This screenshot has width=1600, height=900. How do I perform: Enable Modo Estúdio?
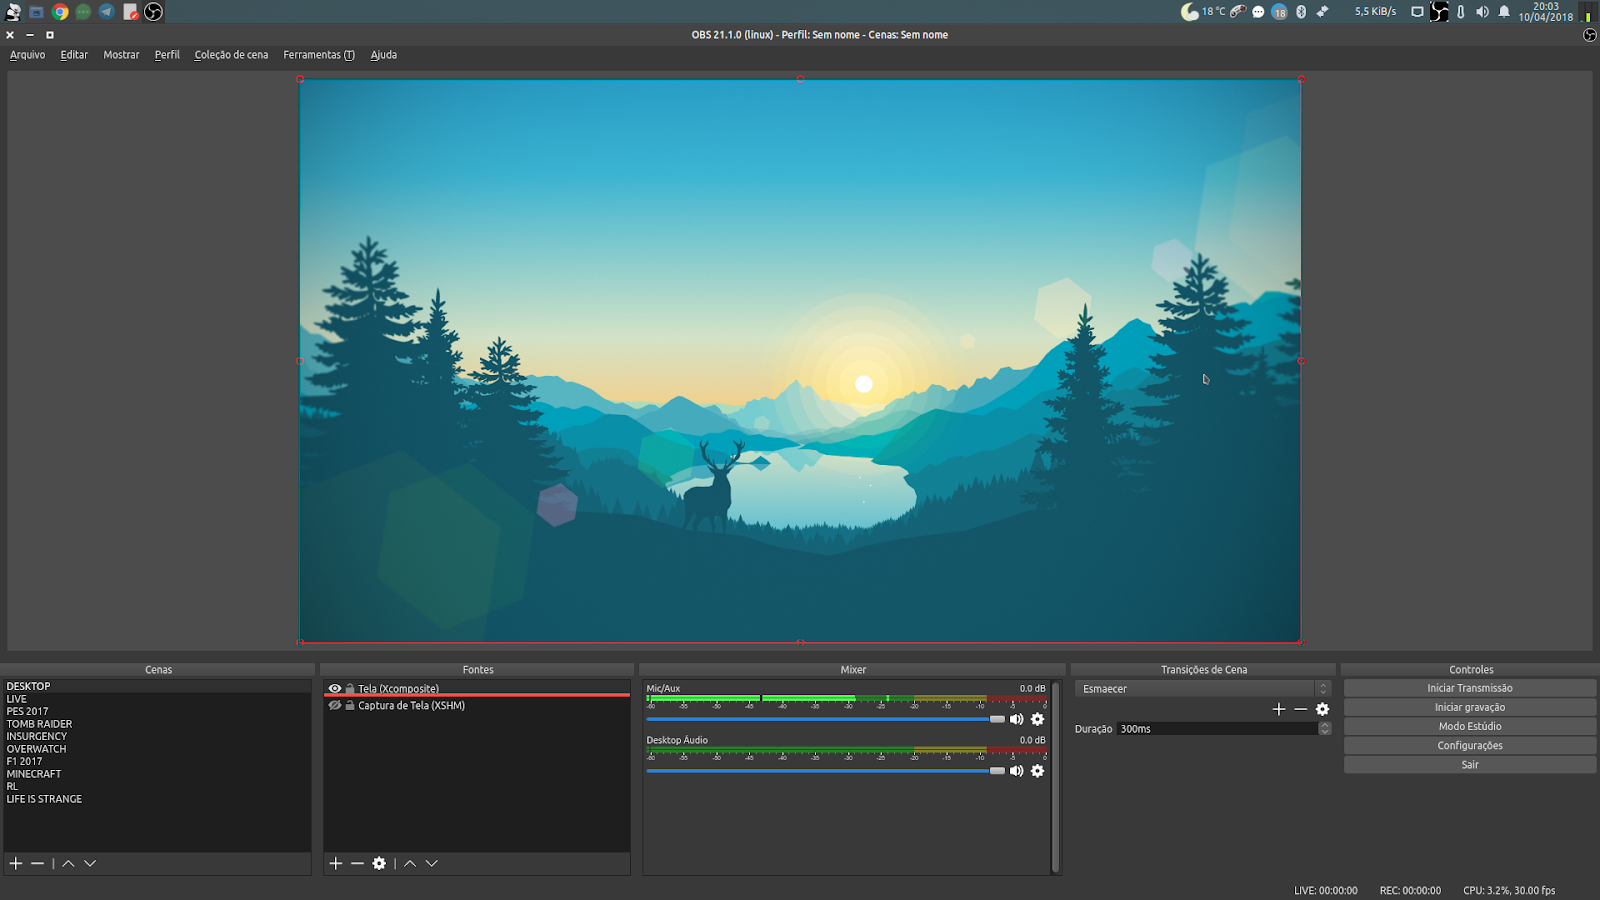[1470, 726]
